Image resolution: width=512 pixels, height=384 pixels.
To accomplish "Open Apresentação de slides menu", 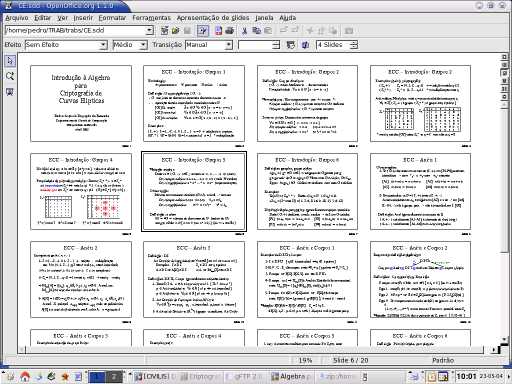I will click(213, 18).
